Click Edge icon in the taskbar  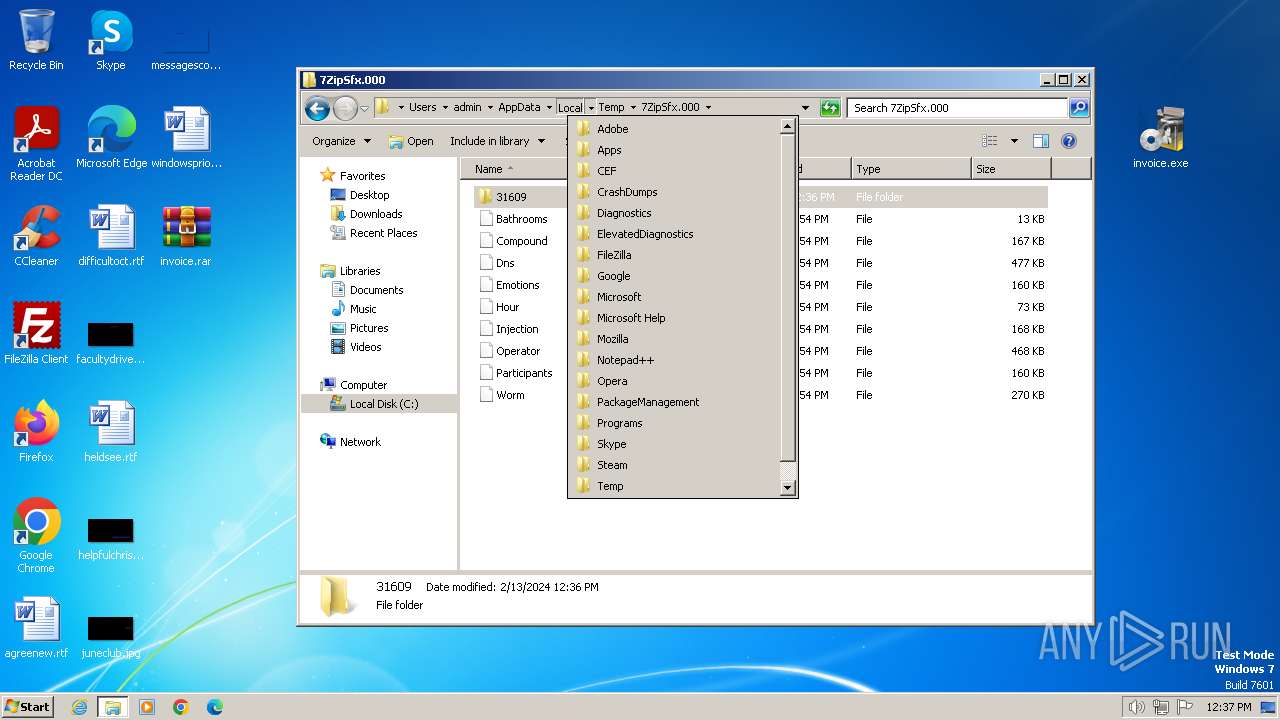click(x=215, y=707)
